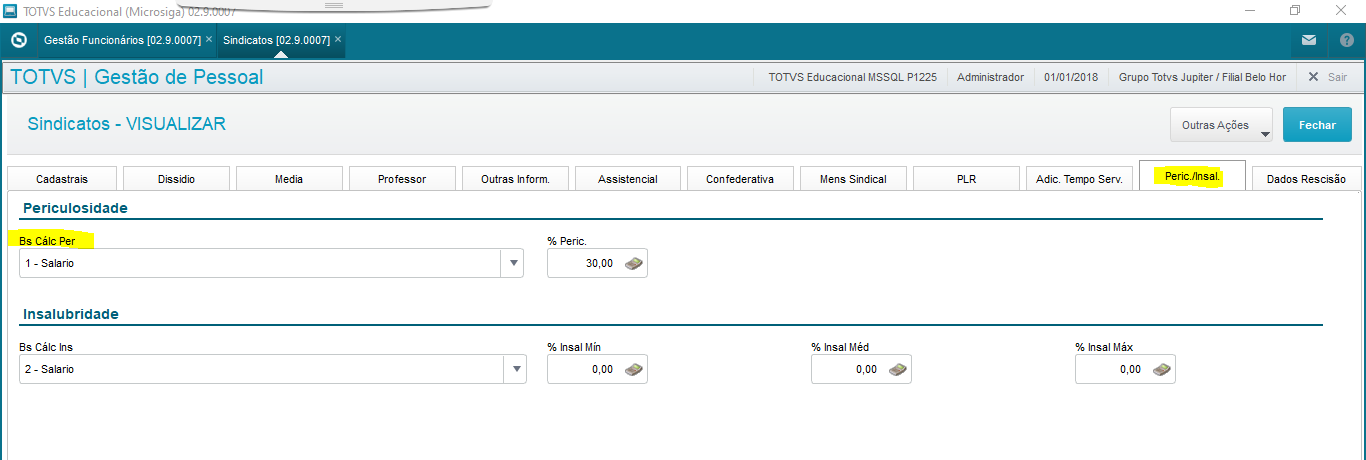This screenshot has width=1366, height=460.
Task: Click calculator icon beside % Insal Máx
Action: point(1162,369)
